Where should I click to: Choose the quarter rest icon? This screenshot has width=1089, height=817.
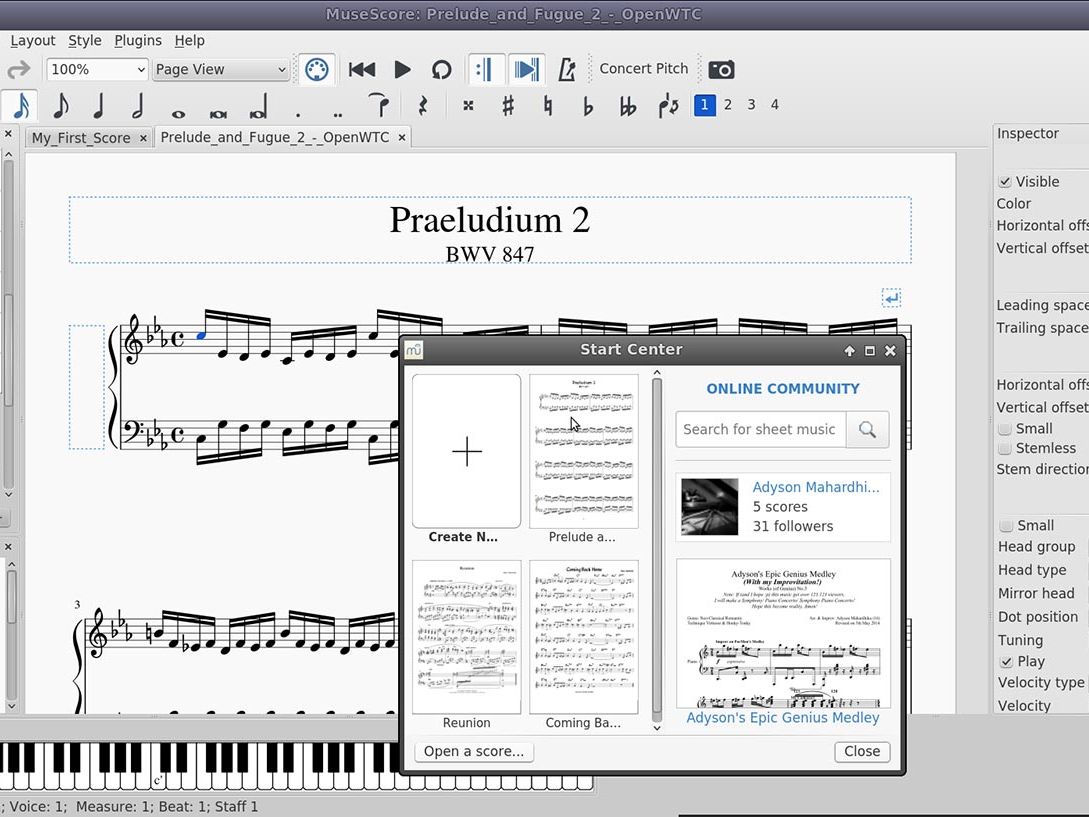(422, 105)
